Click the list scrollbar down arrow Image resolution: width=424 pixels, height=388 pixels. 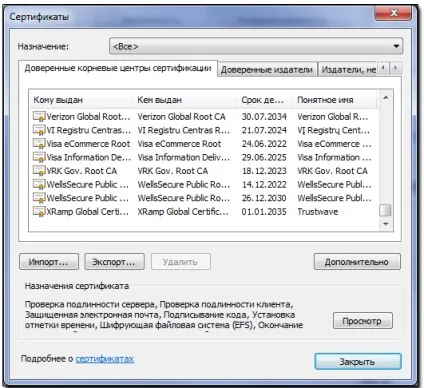[x=386, y=224]
